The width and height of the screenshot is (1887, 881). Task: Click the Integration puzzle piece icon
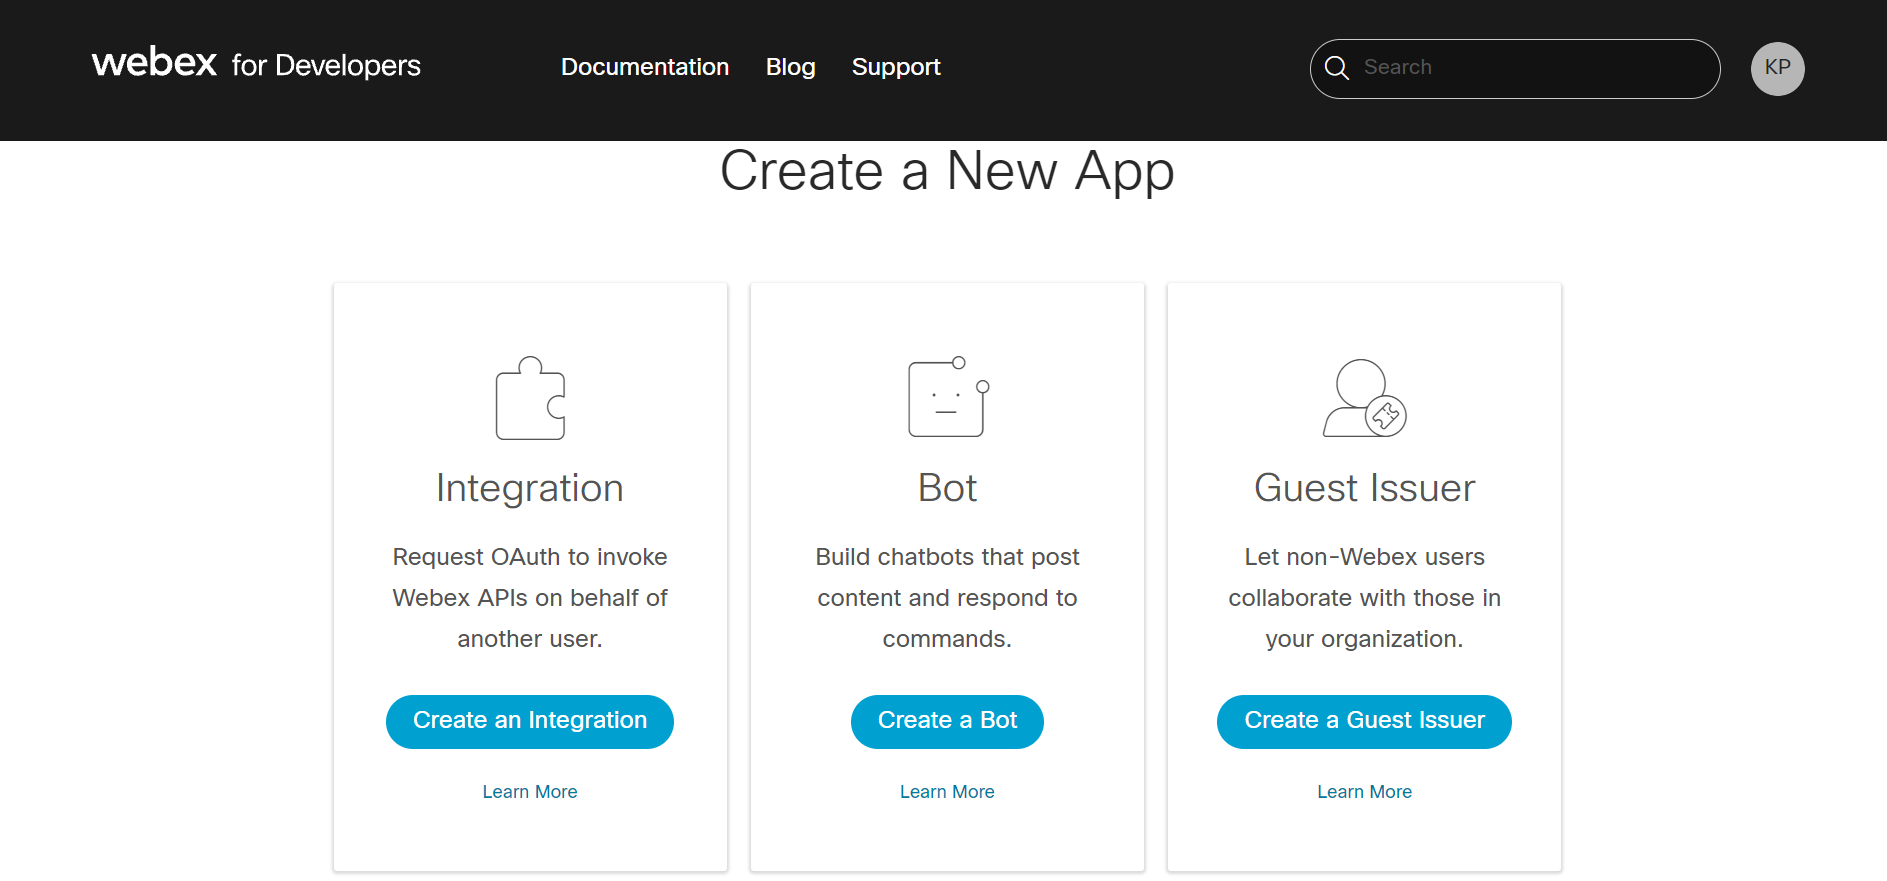tap(530, 398)
